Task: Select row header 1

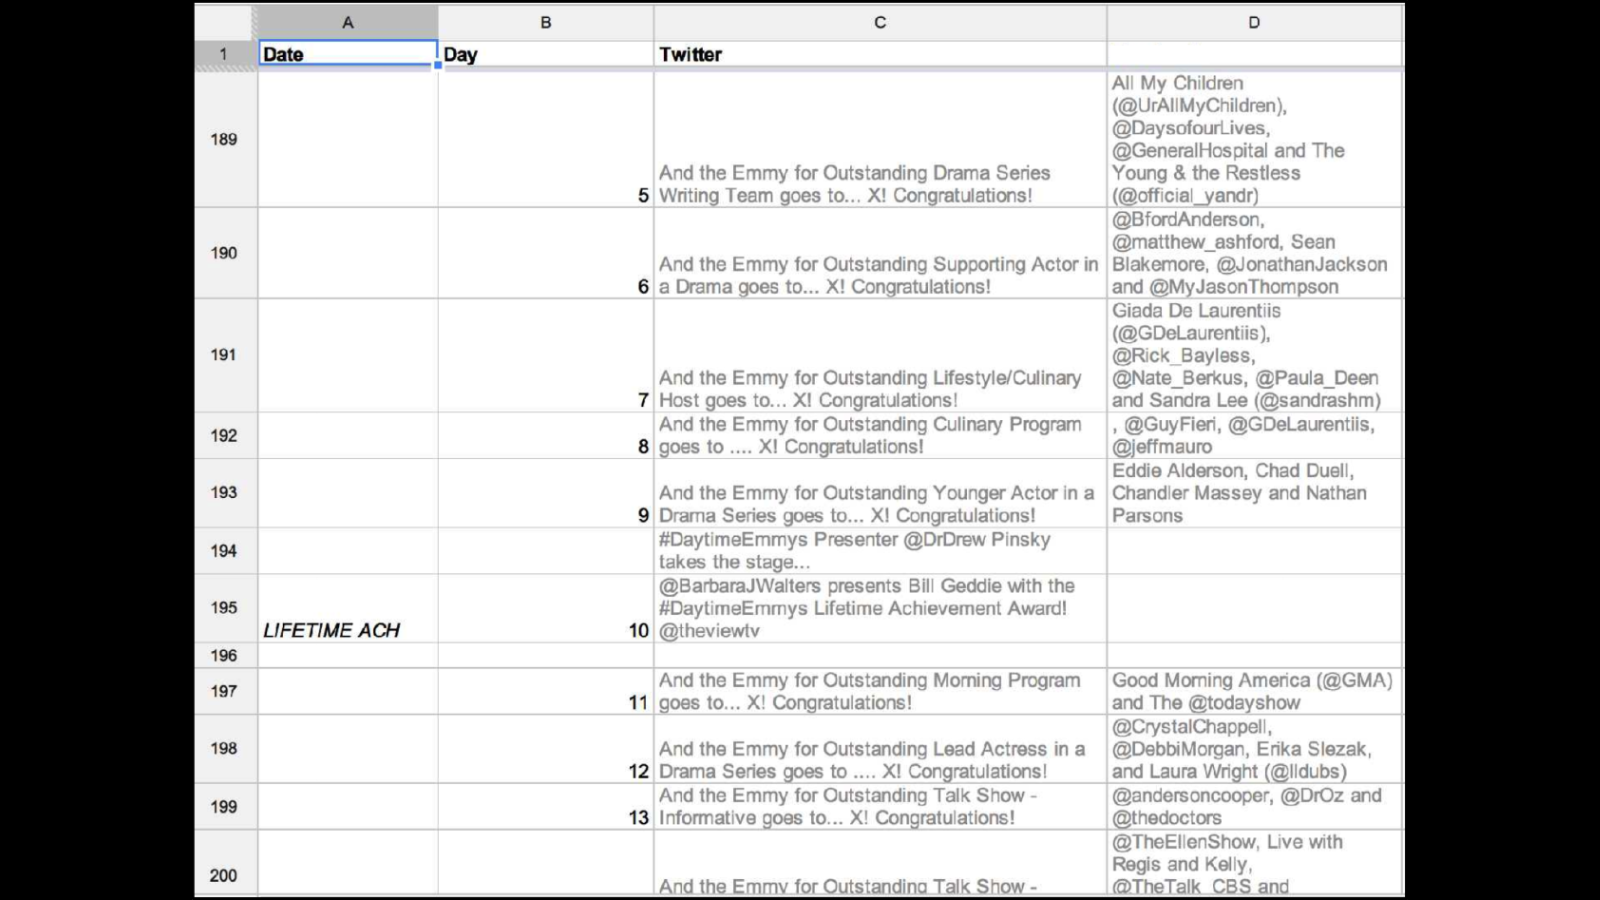Action: 225,54
